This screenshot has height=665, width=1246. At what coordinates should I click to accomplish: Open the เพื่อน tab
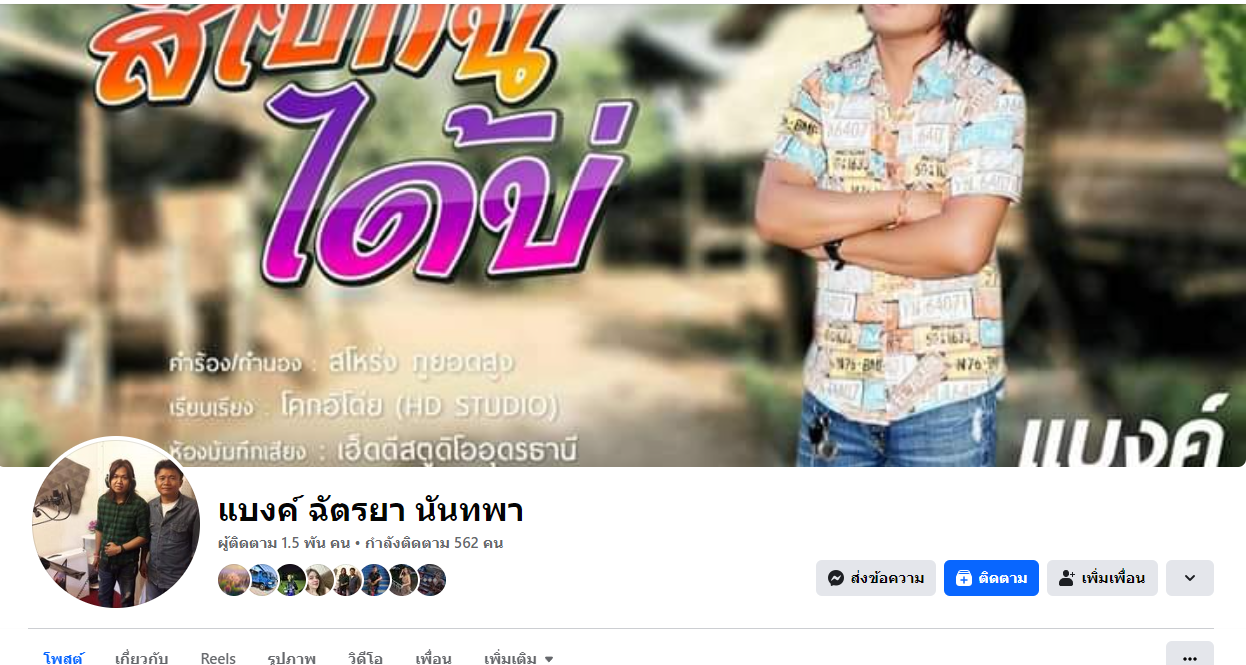(x=434, y=658)
